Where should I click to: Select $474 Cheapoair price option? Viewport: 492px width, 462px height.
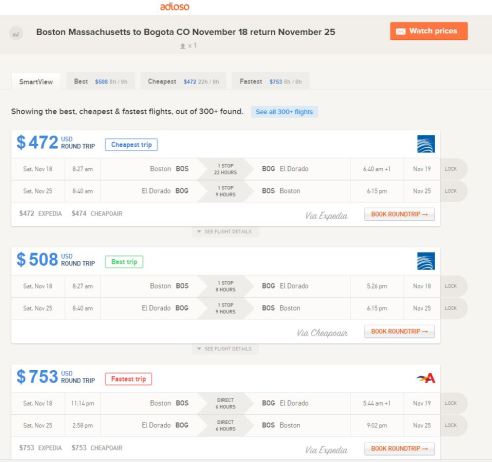click(x=97, y=213)
